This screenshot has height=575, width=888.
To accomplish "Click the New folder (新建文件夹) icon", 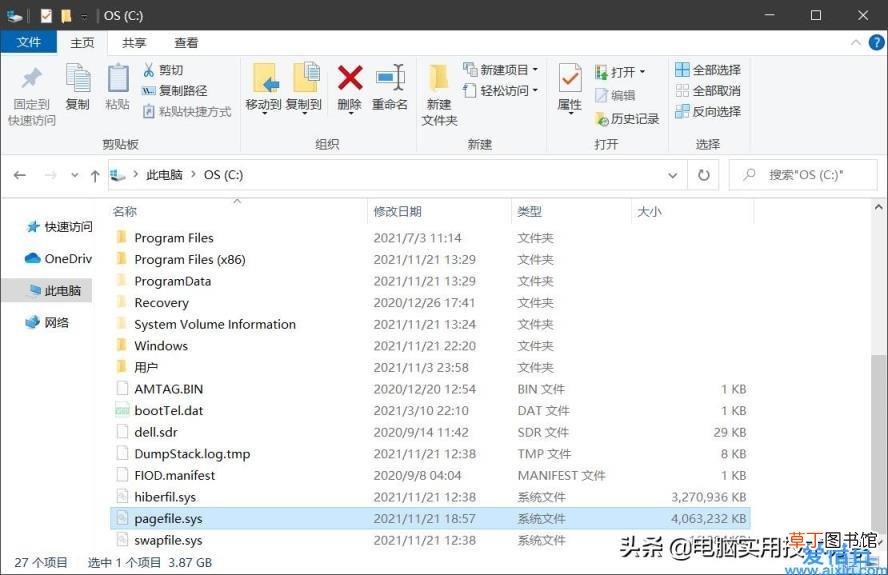I will click(439, 78).
